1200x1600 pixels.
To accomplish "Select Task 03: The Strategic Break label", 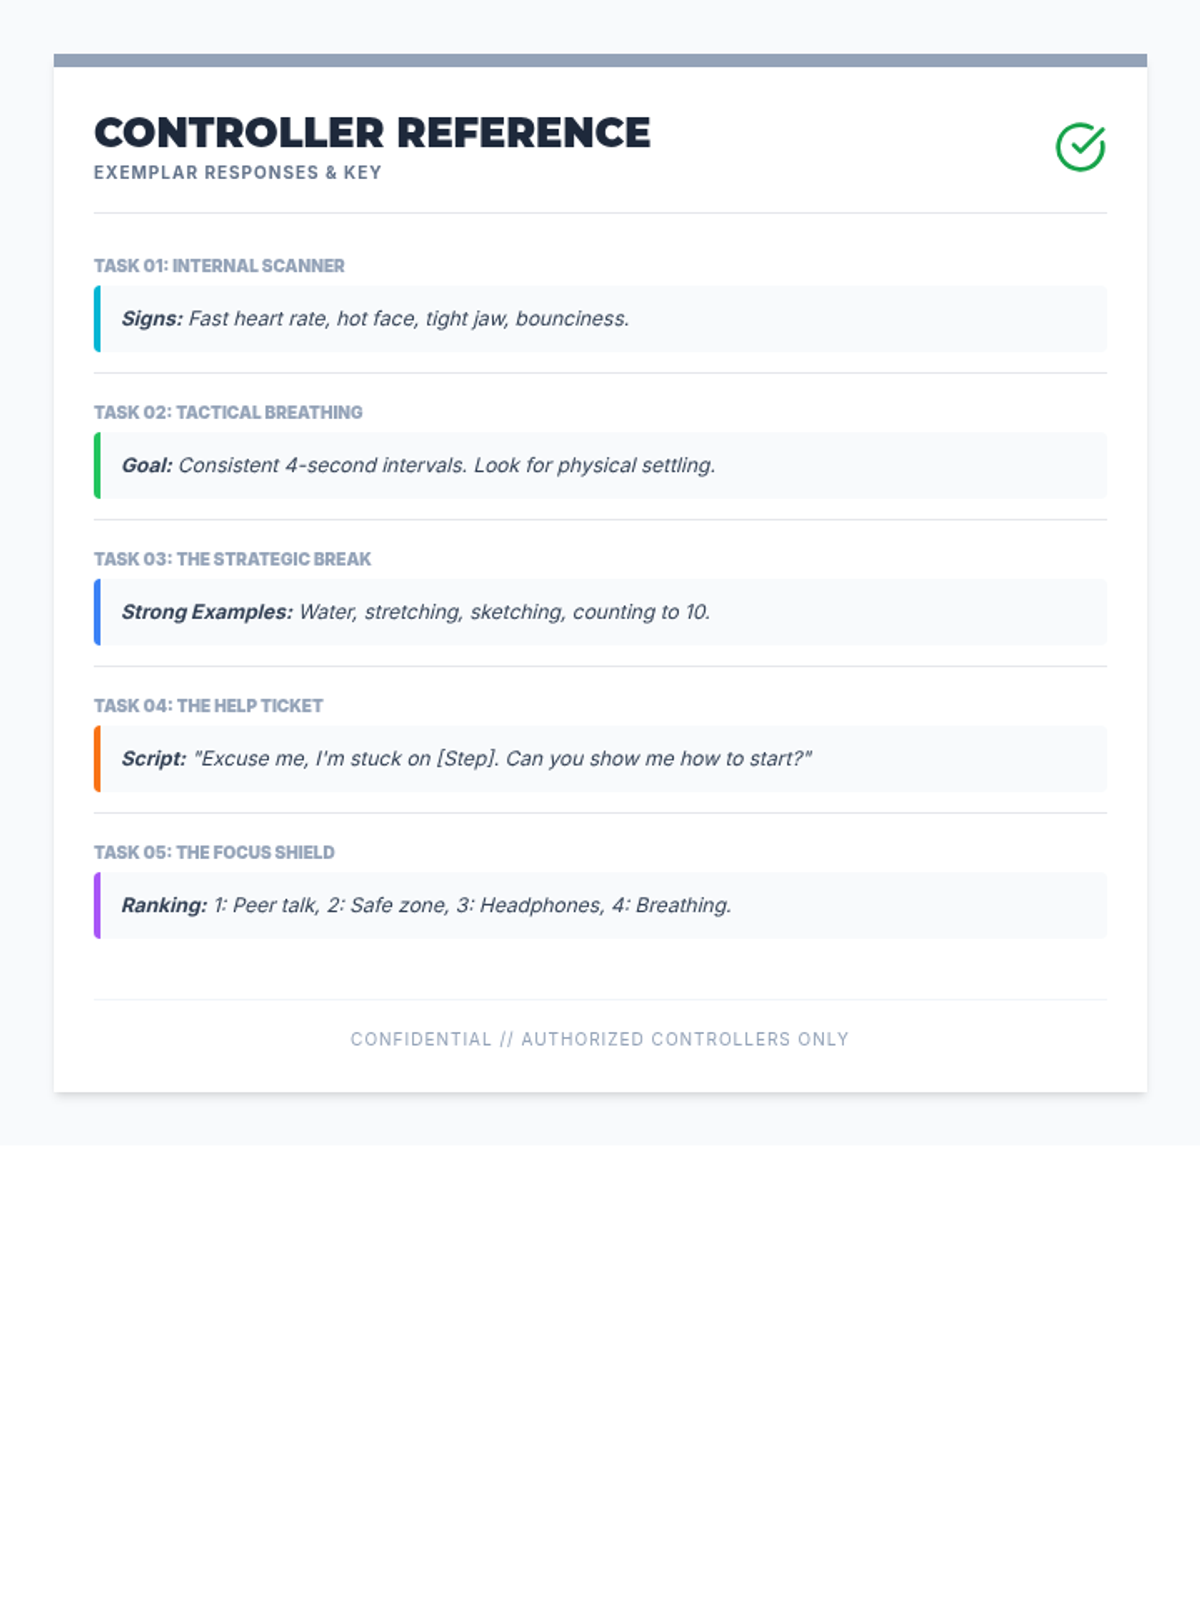I will [x=232, y=559].
